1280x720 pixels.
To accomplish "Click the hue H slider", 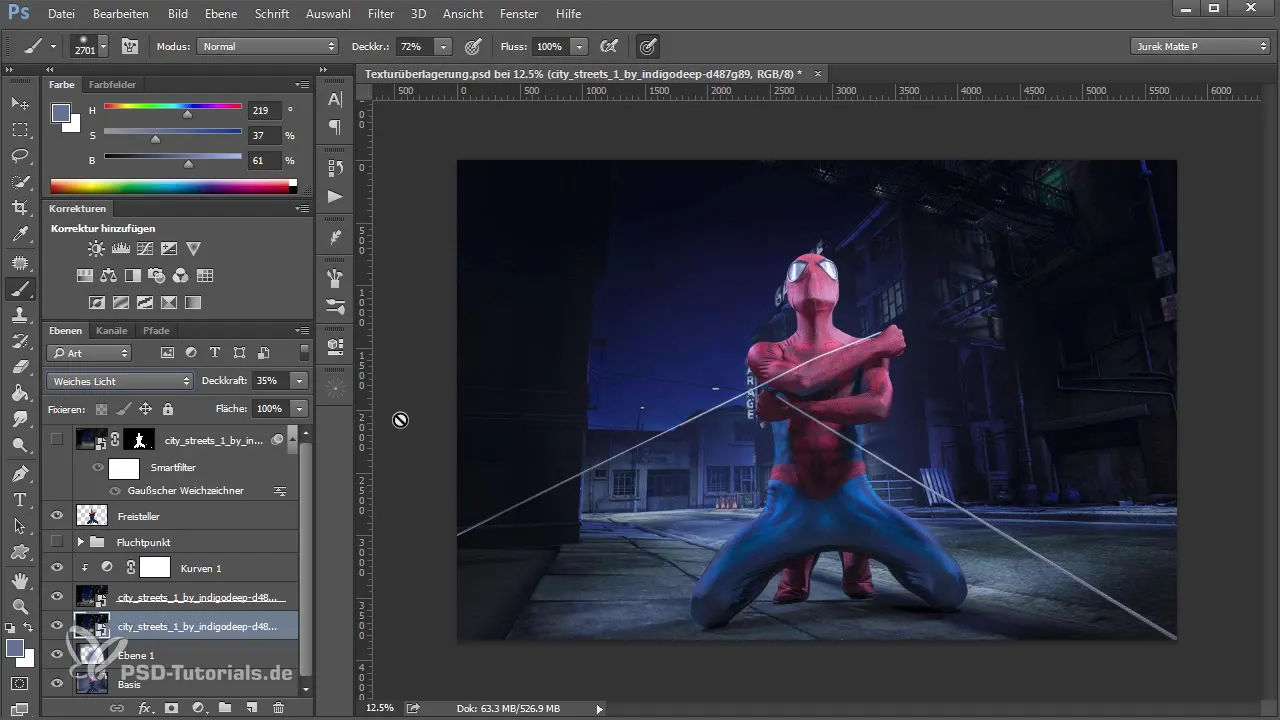I will 173,110.
